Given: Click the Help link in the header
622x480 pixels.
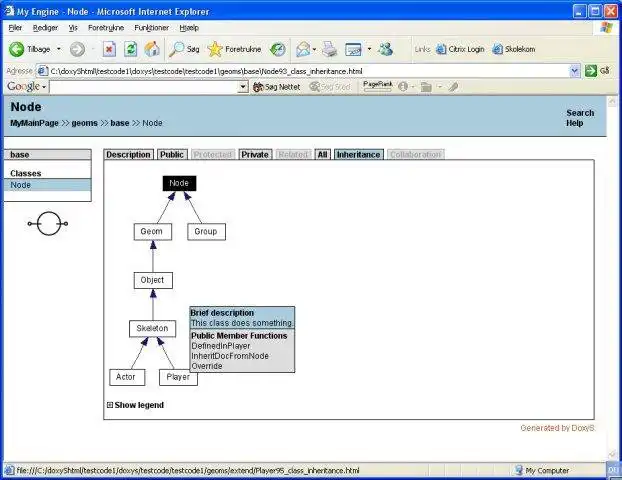Looking at the screenshot, I should pos(574,123).
